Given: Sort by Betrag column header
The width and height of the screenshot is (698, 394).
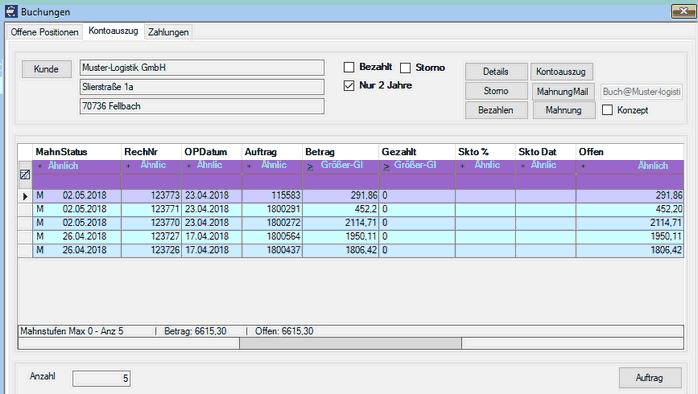Looking at the screenshot, I should (341, 152).
